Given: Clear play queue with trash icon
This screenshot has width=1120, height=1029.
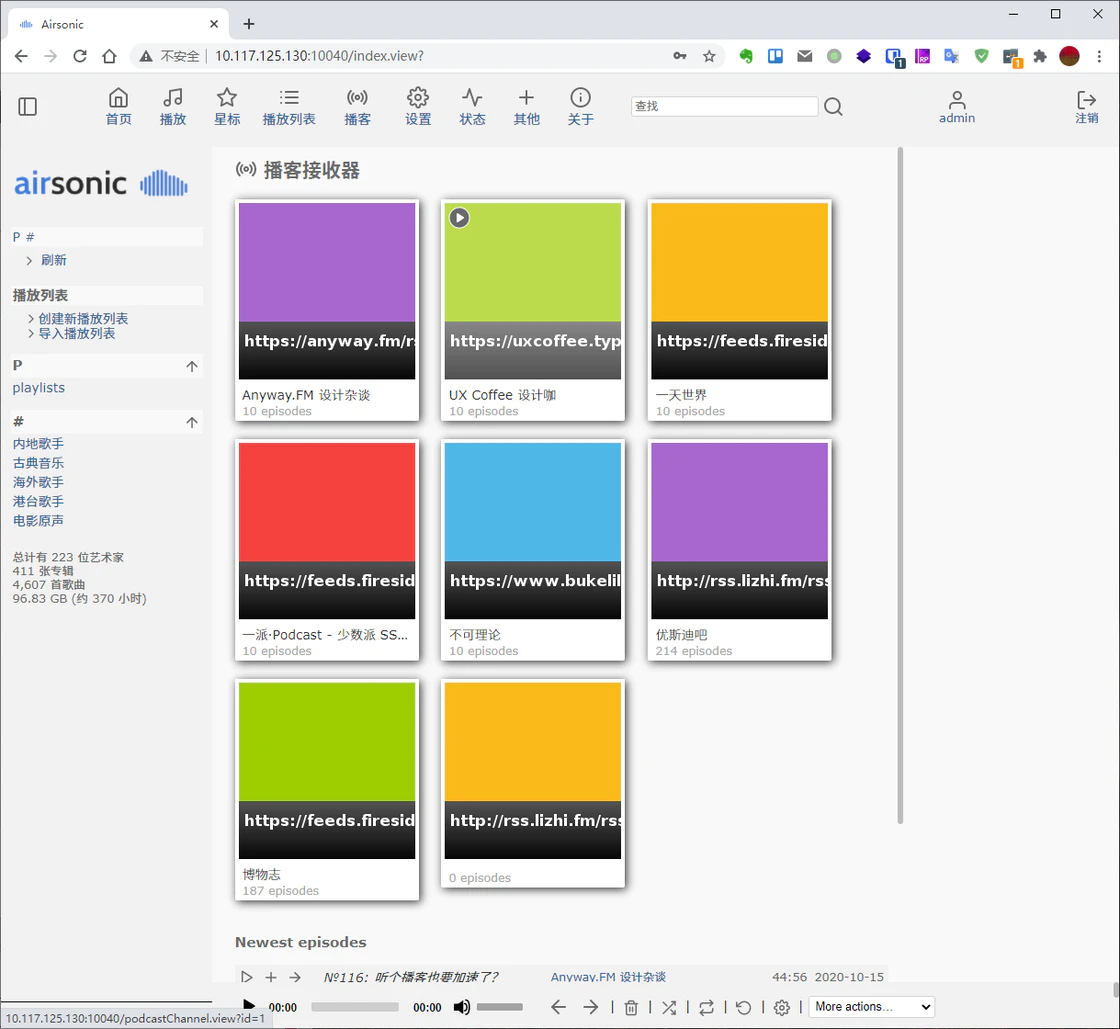Looking at the screenshot, I should 631,1007.
